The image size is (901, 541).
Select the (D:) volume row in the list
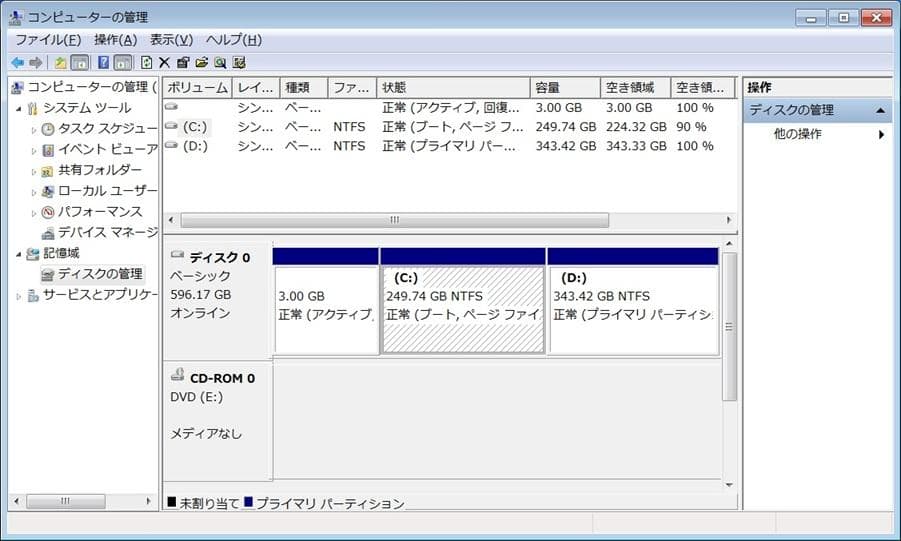point(450,146)
